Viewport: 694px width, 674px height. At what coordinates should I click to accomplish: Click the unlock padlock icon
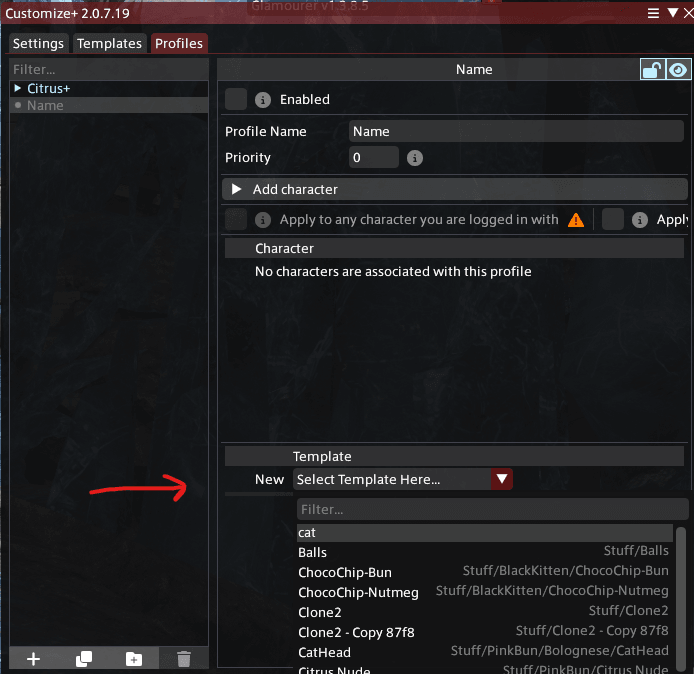tap(652, 69)
